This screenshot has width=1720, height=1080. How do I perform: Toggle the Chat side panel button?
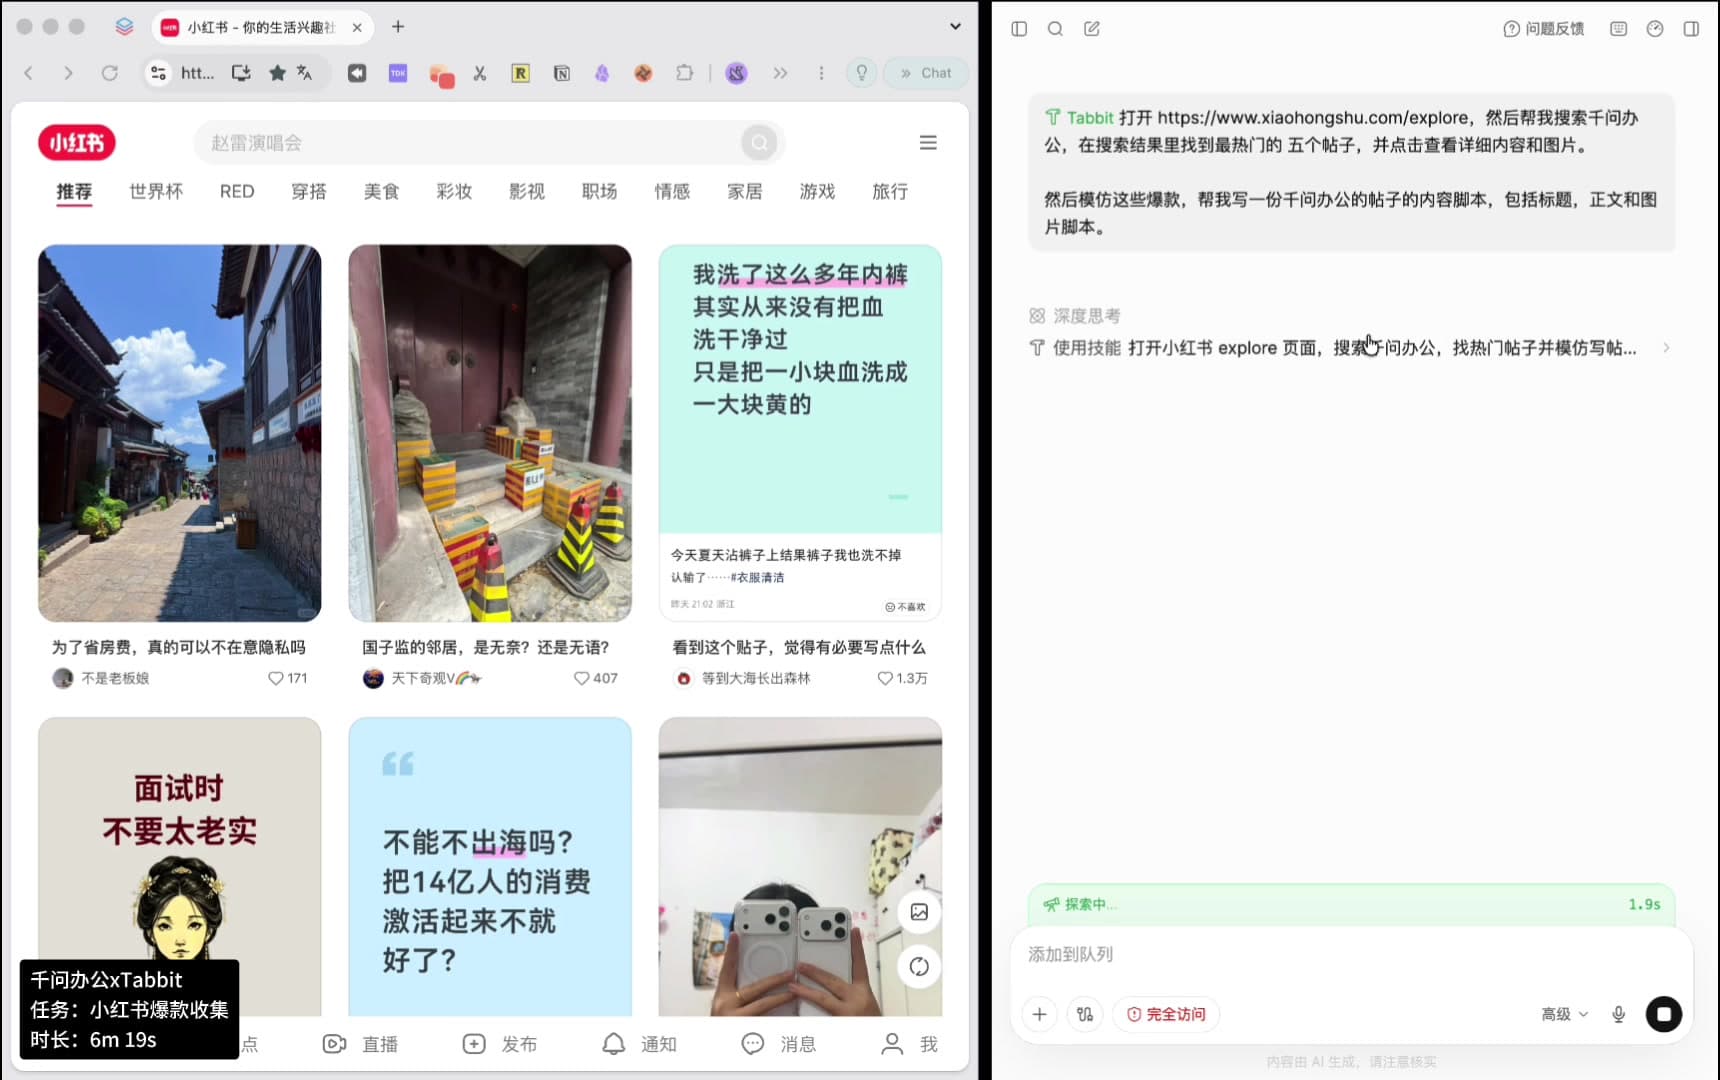tap(926, 73)
